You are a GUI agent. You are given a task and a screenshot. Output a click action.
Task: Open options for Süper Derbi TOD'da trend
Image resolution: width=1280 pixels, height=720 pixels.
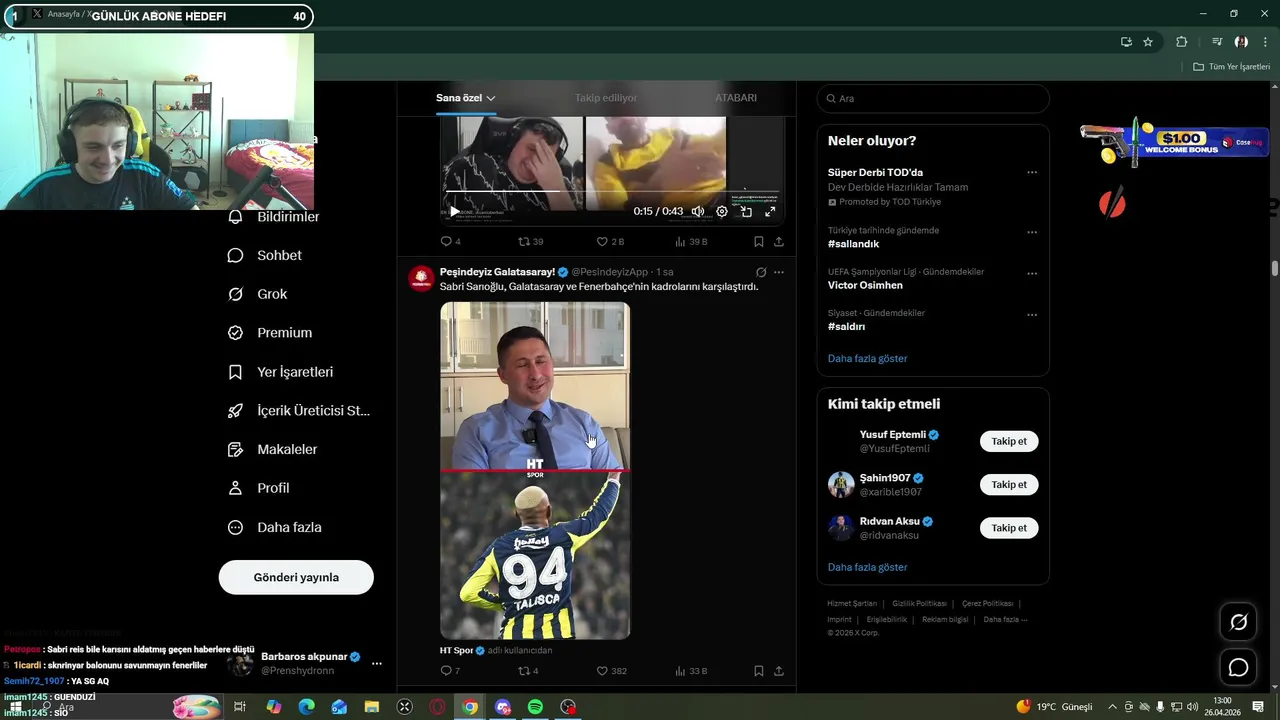(1032, 173)
